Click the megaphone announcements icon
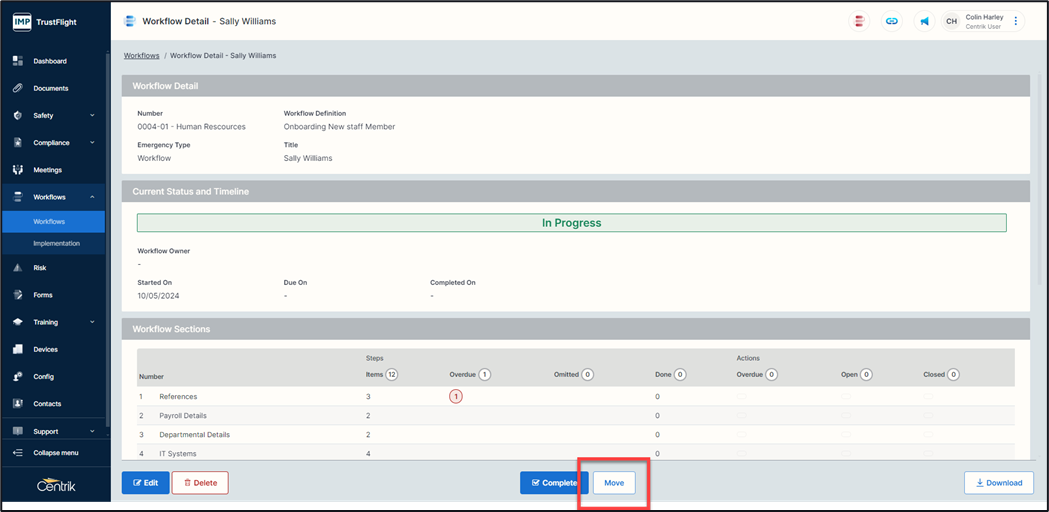The image size is (1049, 512). click(924, 21)
